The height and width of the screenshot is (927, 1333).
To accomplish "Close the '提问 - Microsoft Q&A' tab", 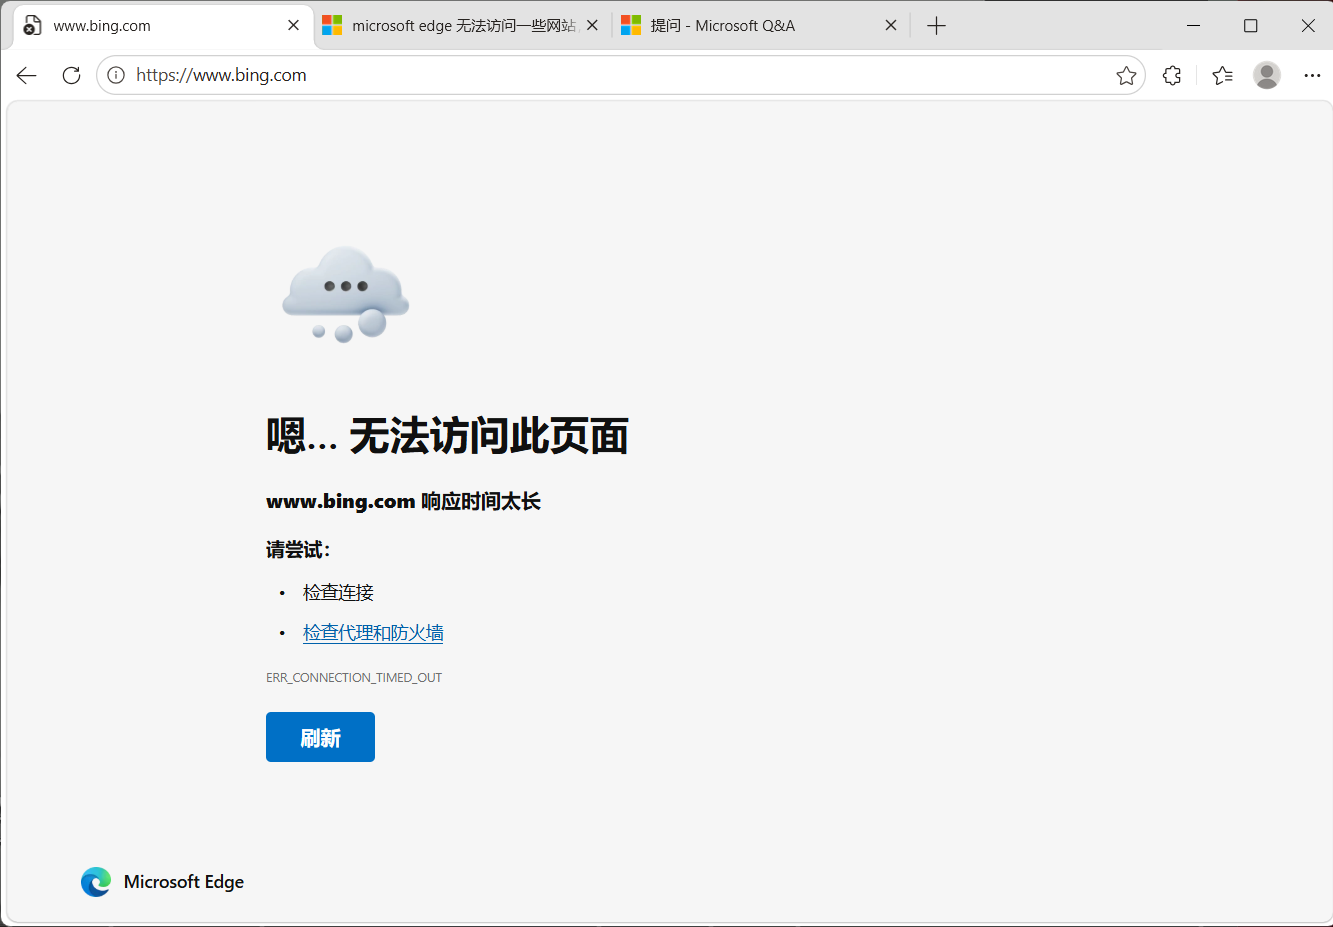I will point(891,25).
